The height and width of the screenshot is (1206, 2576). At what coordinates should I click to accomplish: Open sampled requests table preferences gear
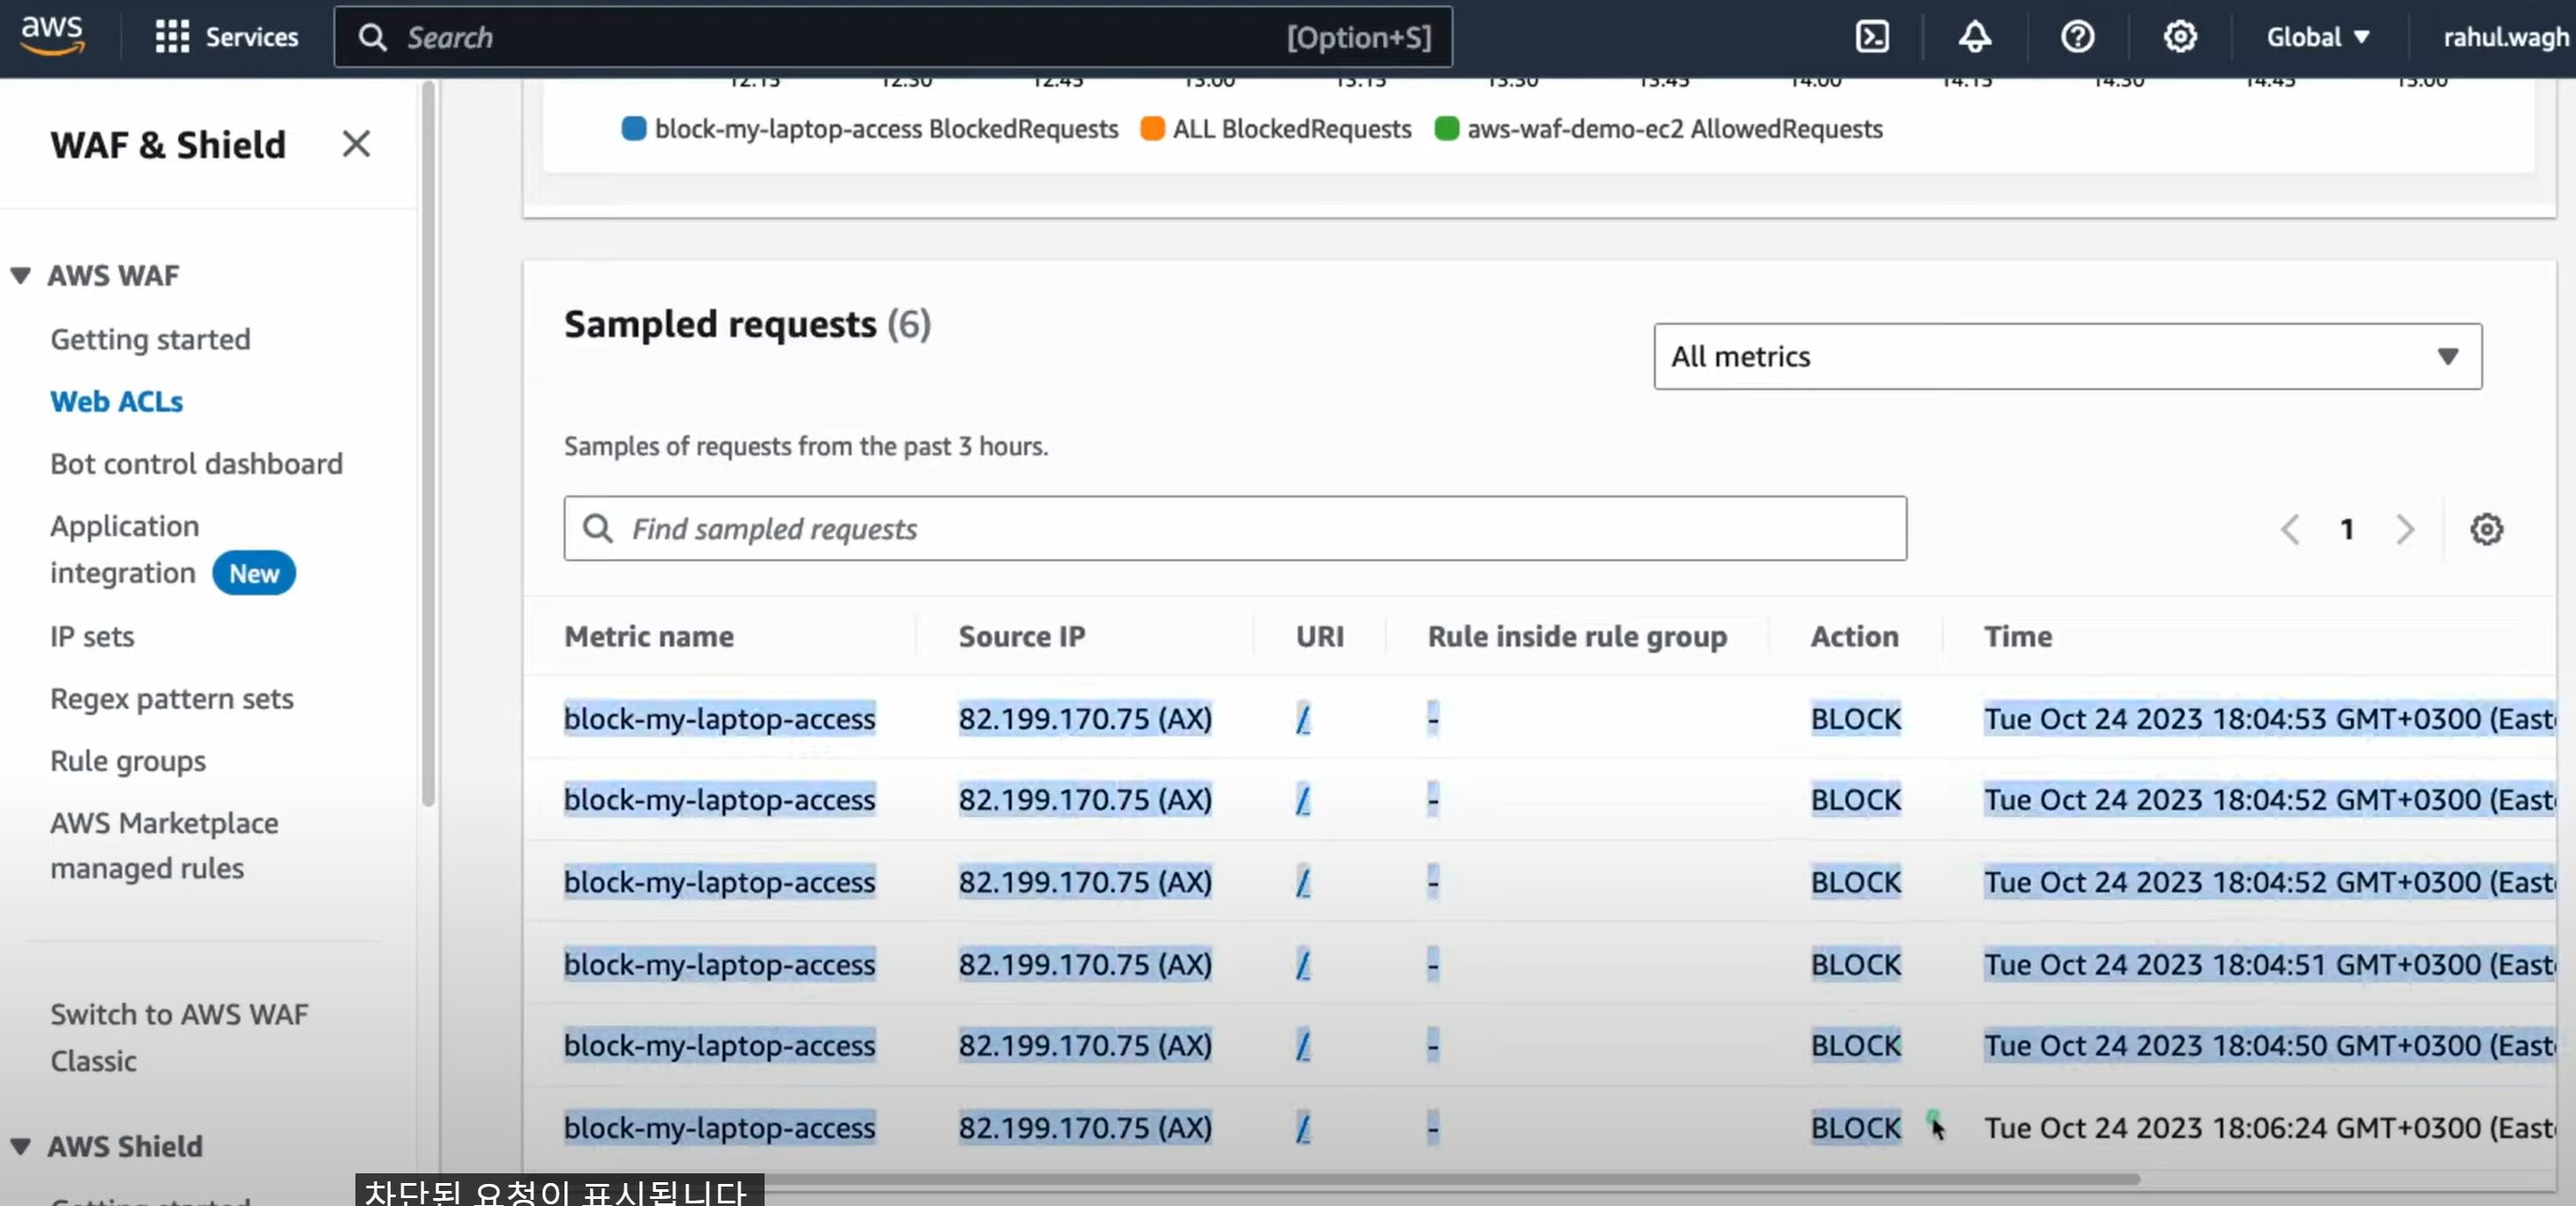[x=2486, y=529]
